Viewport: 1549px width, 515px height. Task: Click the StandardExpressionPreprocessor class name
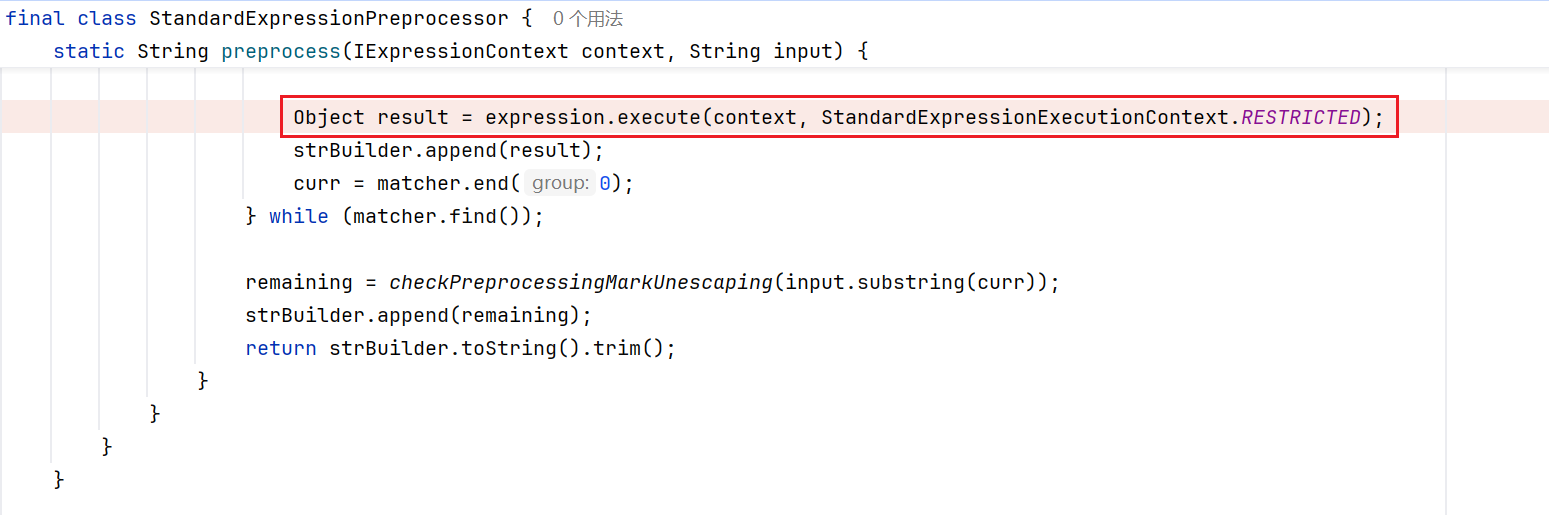click(329, 18)
